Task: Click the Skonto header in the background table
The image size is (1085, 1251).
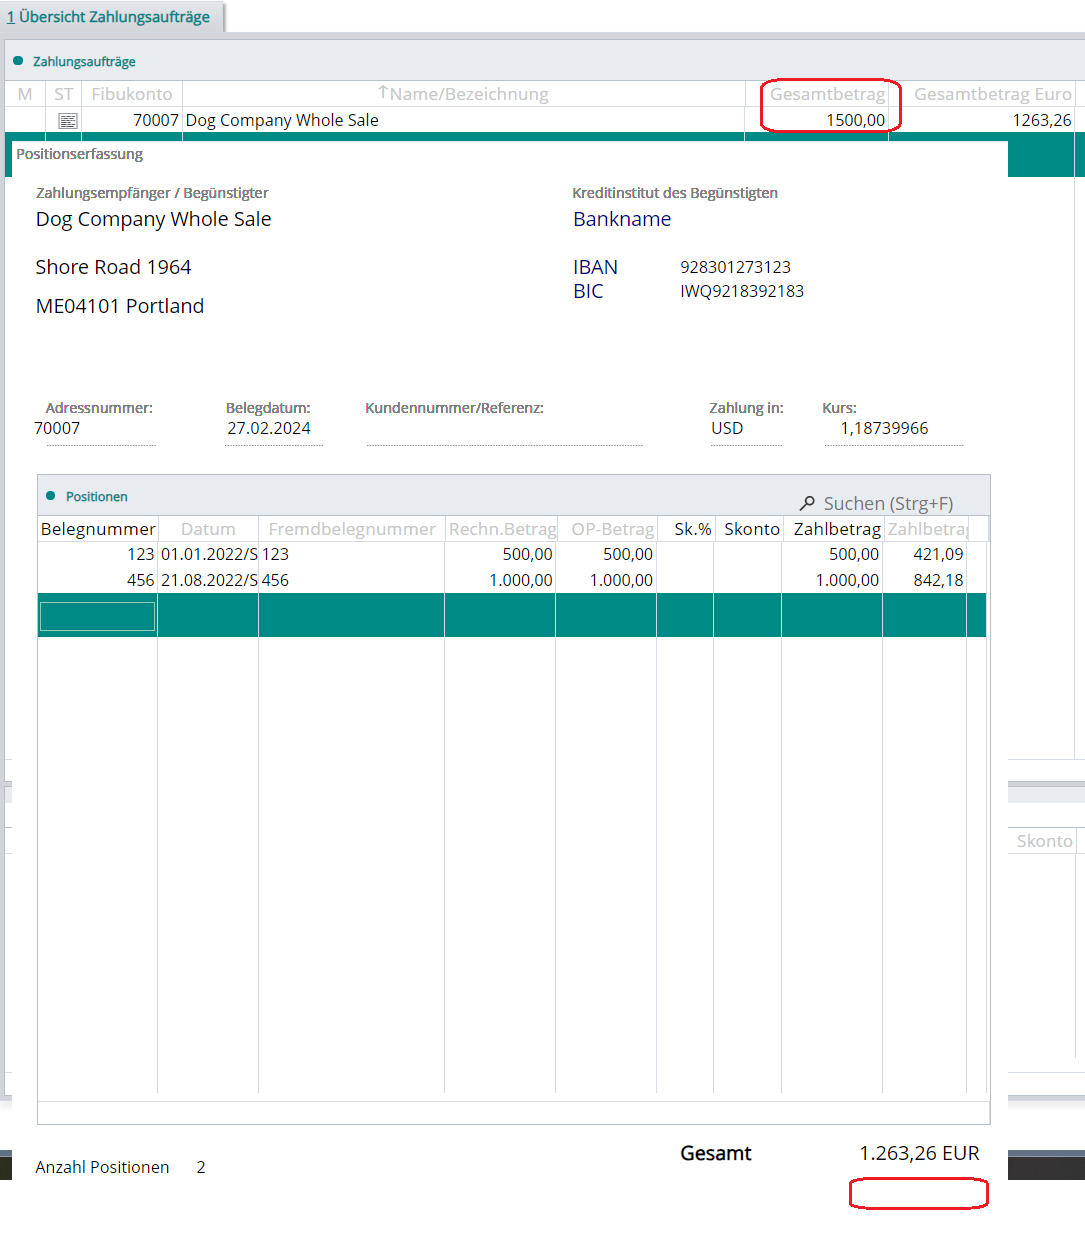Action: (1044, 841)
